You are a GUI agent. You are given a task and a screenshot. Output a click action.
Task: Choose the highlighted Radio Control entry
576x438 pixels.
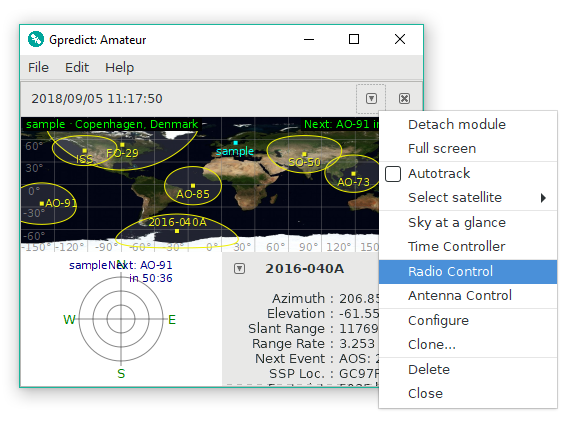point(468,272)
